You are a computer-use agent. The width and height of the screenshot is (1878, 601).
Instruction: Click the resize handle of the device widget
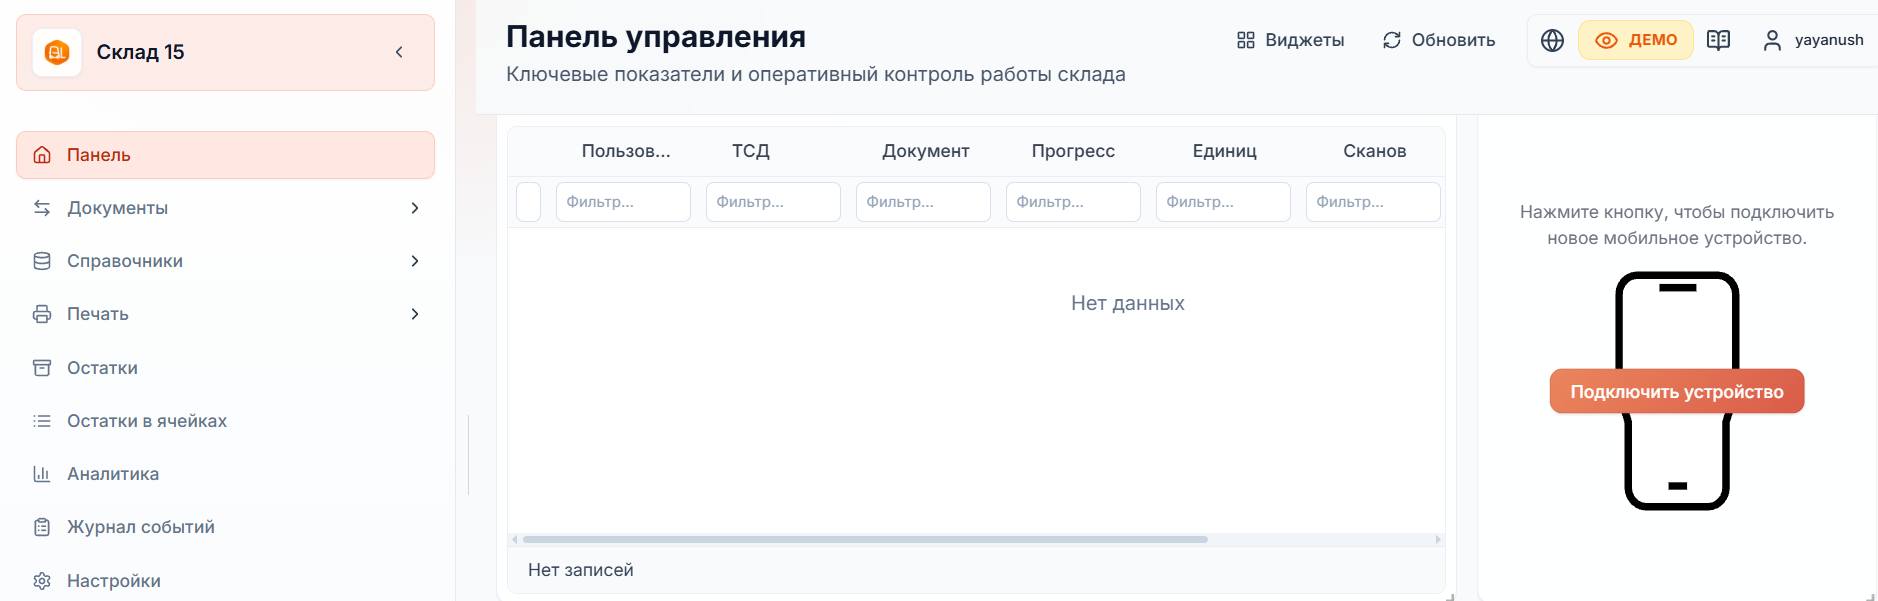(x=1870, y=596)
